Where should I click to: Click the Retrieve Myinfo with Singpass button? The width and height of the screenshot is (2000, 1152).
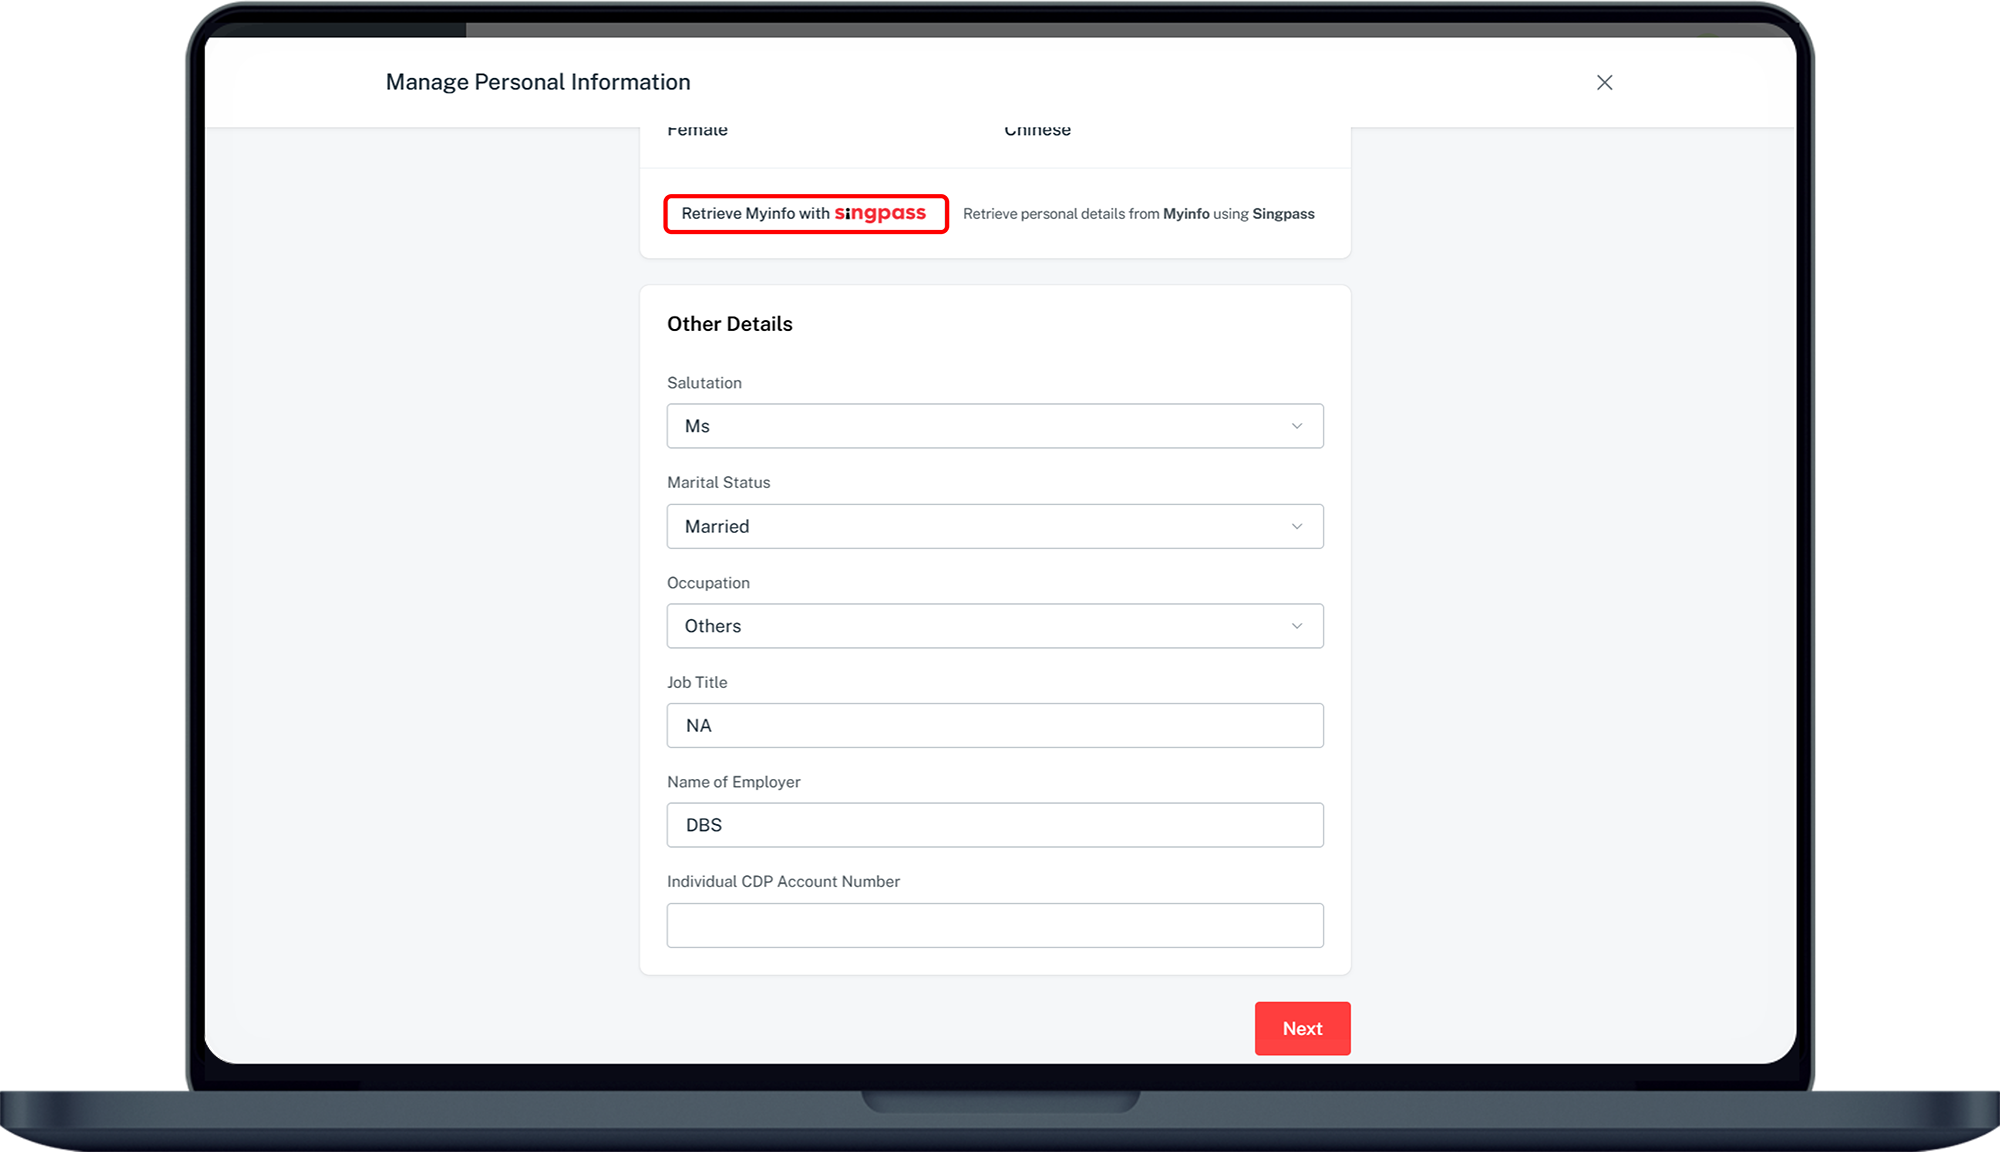[x=806, y=213]
